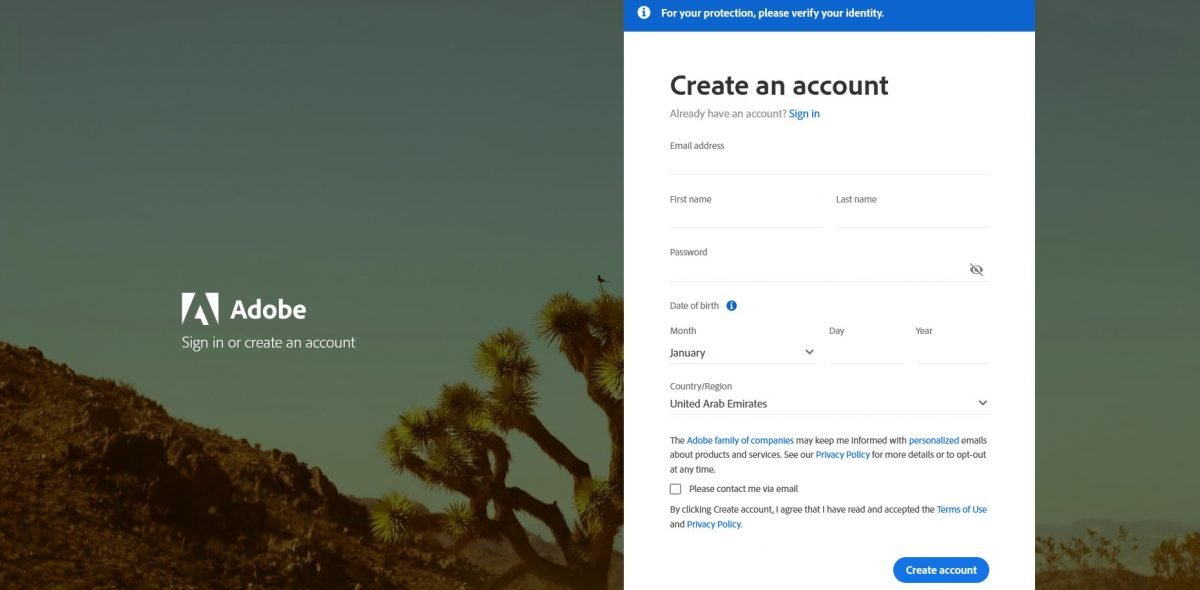Click 'Sign in or create an account' text

268,342
